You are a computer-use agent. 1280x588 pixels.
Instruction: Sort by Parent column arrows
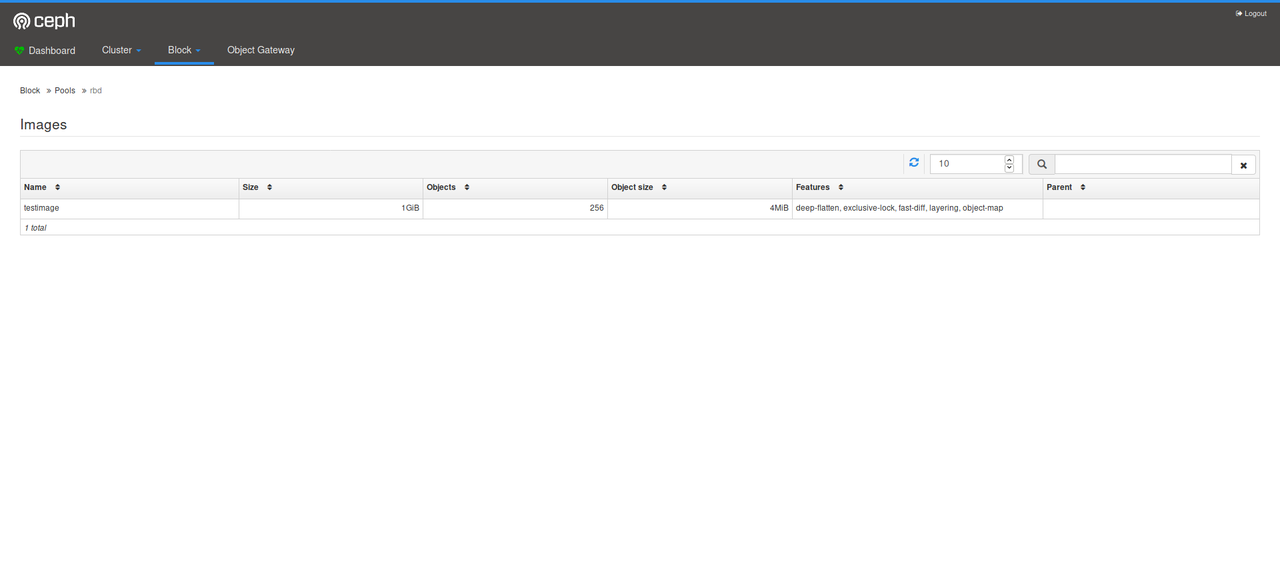coord(1083,188)
